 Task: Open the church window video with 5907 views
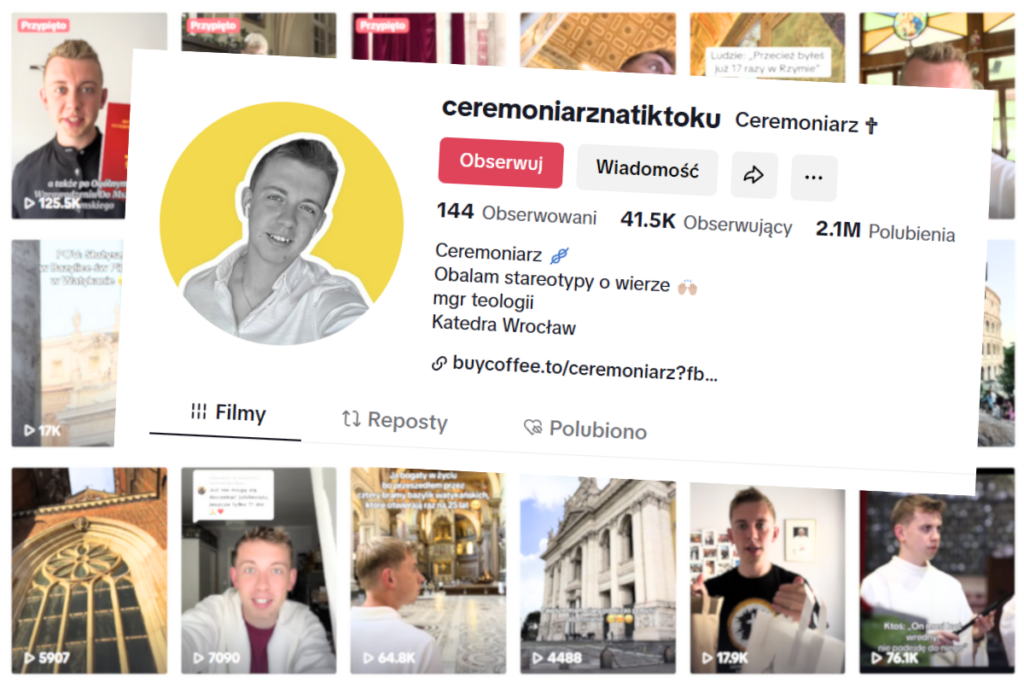[89, 570]
